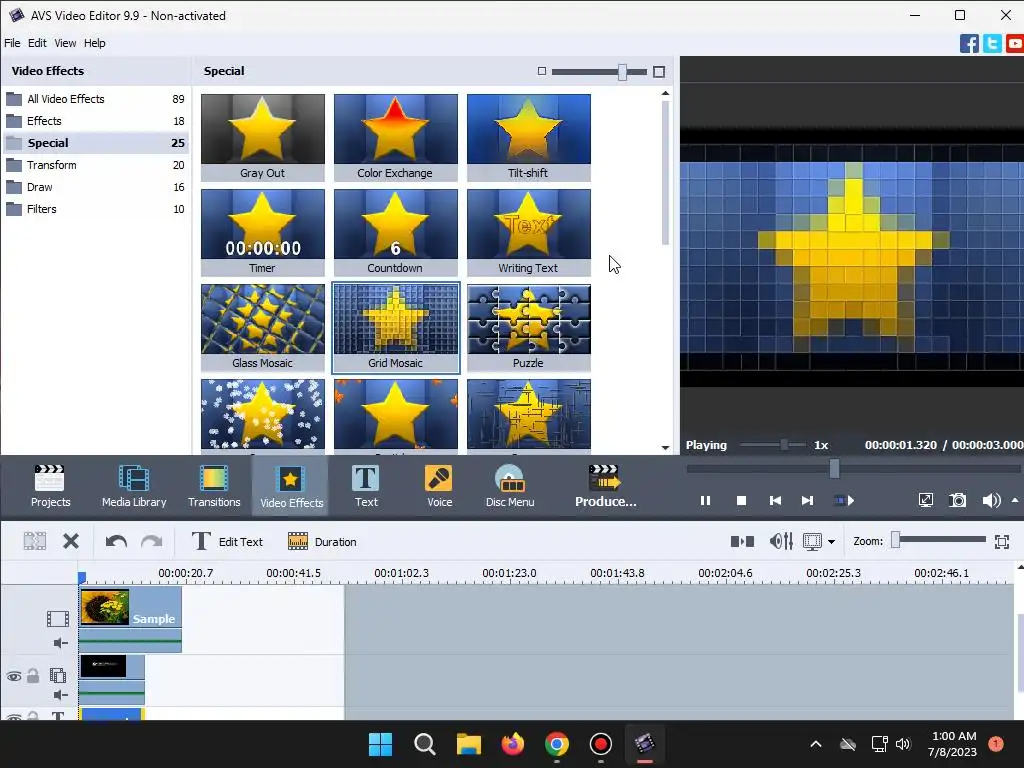
Task: Go to next frame in preview
Action: (808, 500)
